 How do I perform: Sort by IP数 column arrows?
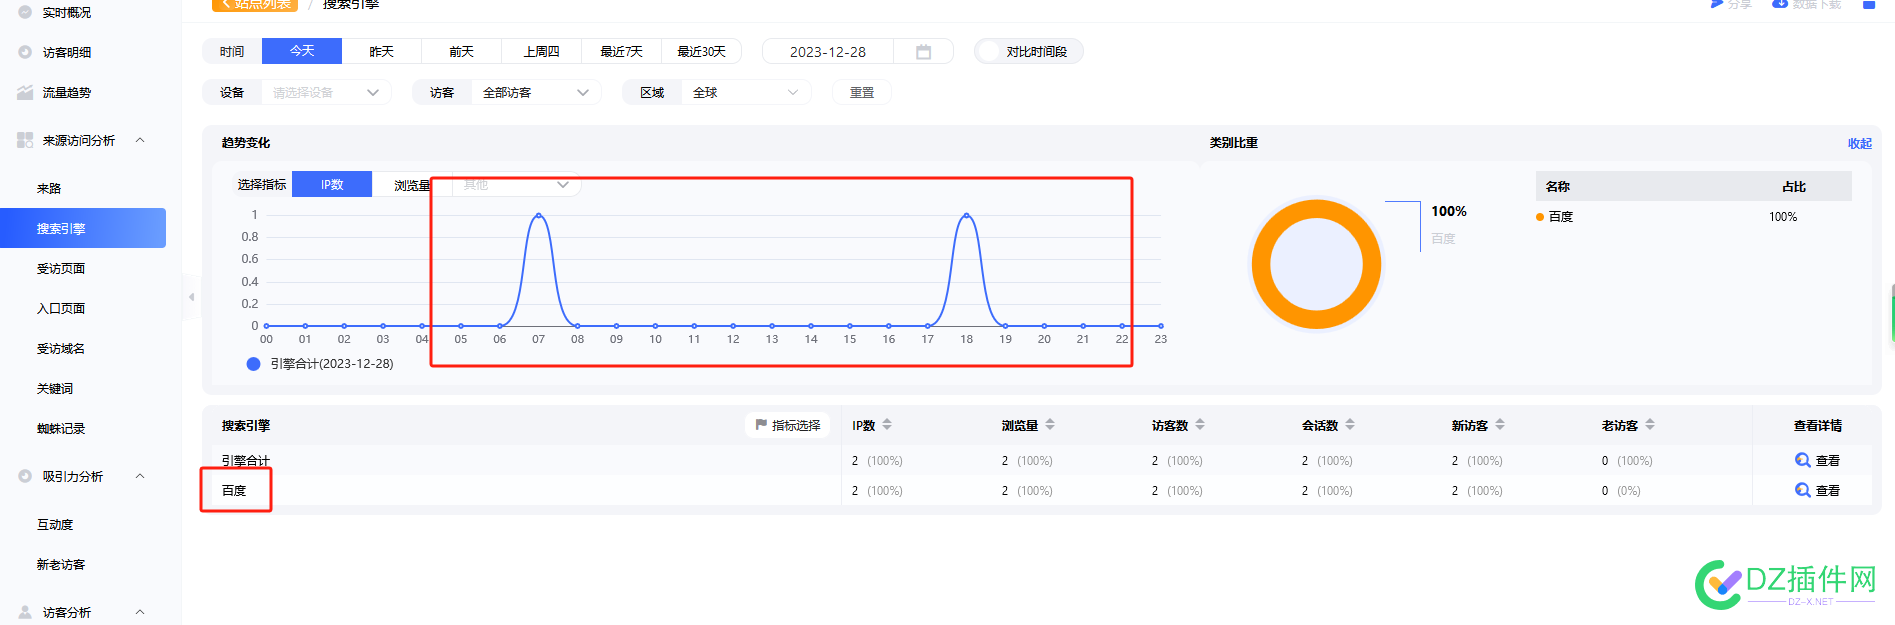(x=887, y=425)
